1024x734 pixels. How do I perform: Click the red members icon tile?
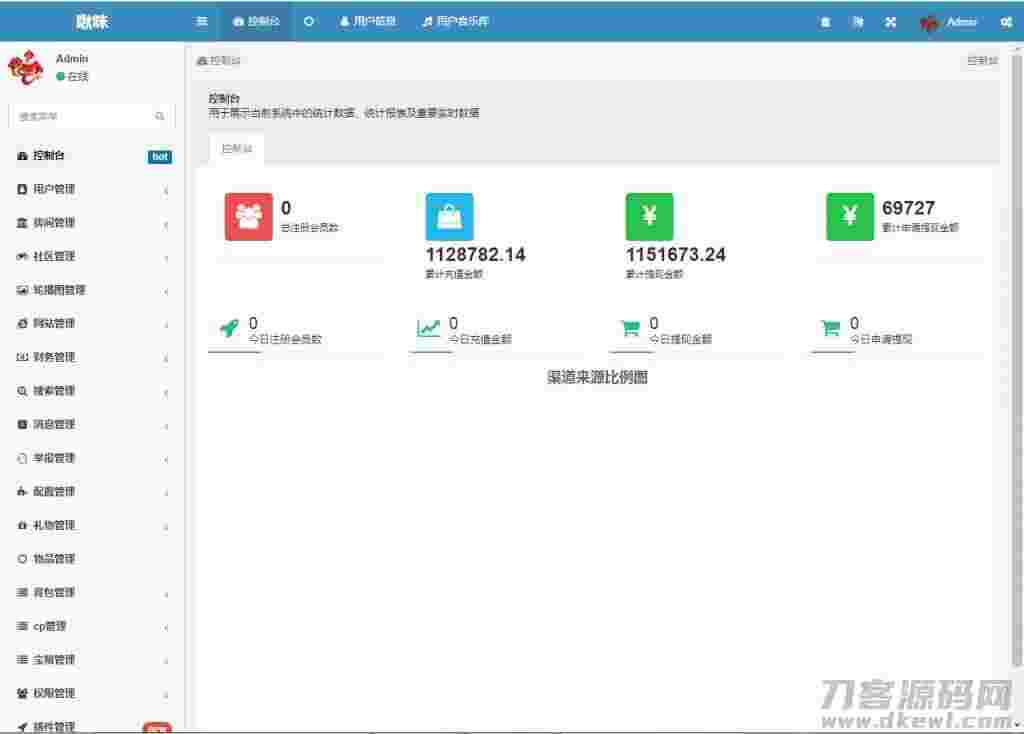point(249,216)
